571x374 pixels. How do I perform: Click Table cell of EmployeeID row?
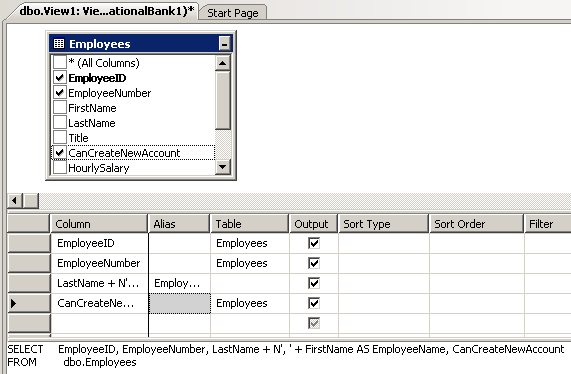(x=250, y=243)
